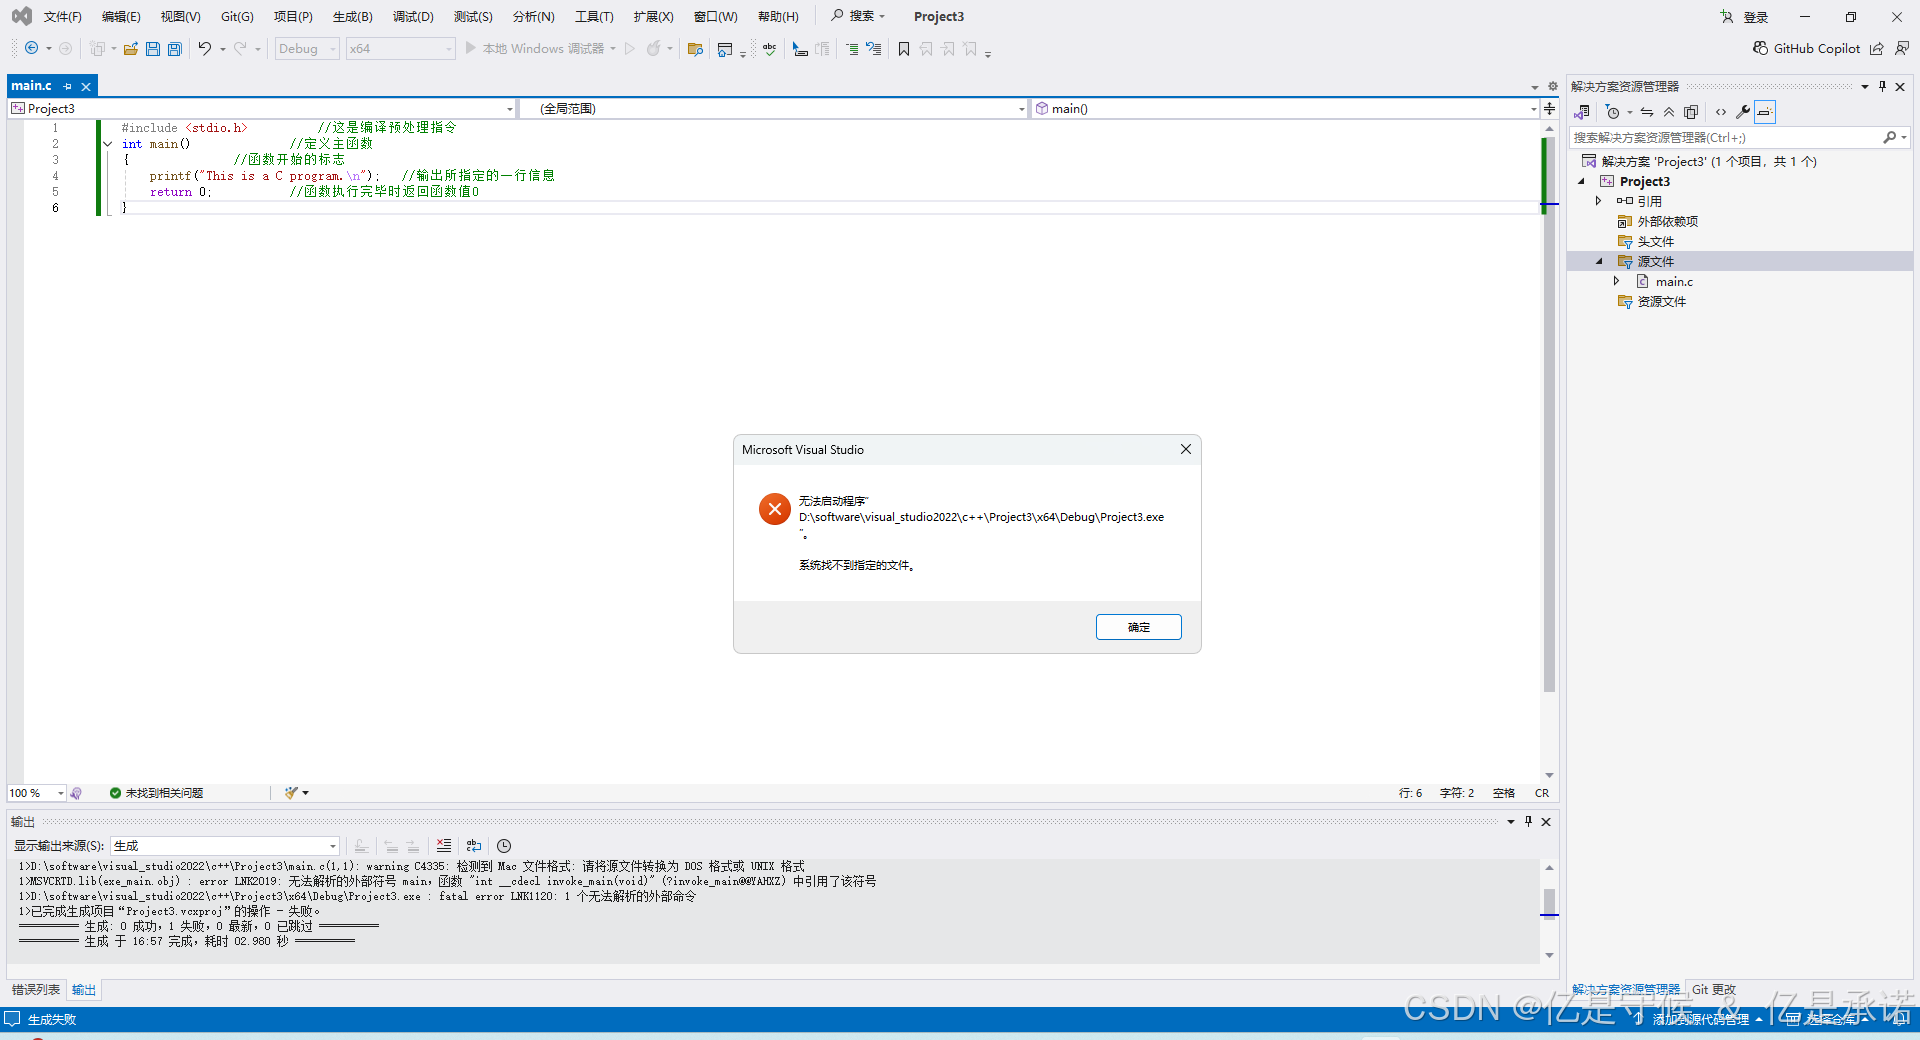Collapse the 源文件 folder node
Image resolution: width=1920 pixels, height=1040 pixels.
click(x=1599, y=261)
